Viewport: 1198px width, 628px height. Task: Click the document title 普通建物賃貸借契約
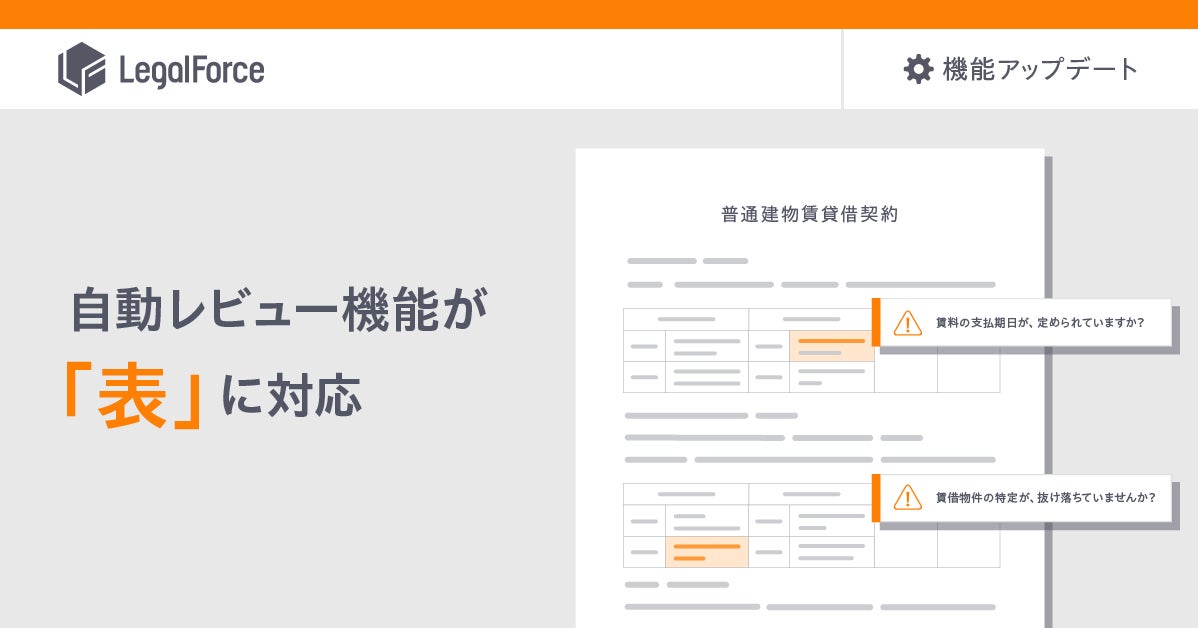(x=810, y=214)
